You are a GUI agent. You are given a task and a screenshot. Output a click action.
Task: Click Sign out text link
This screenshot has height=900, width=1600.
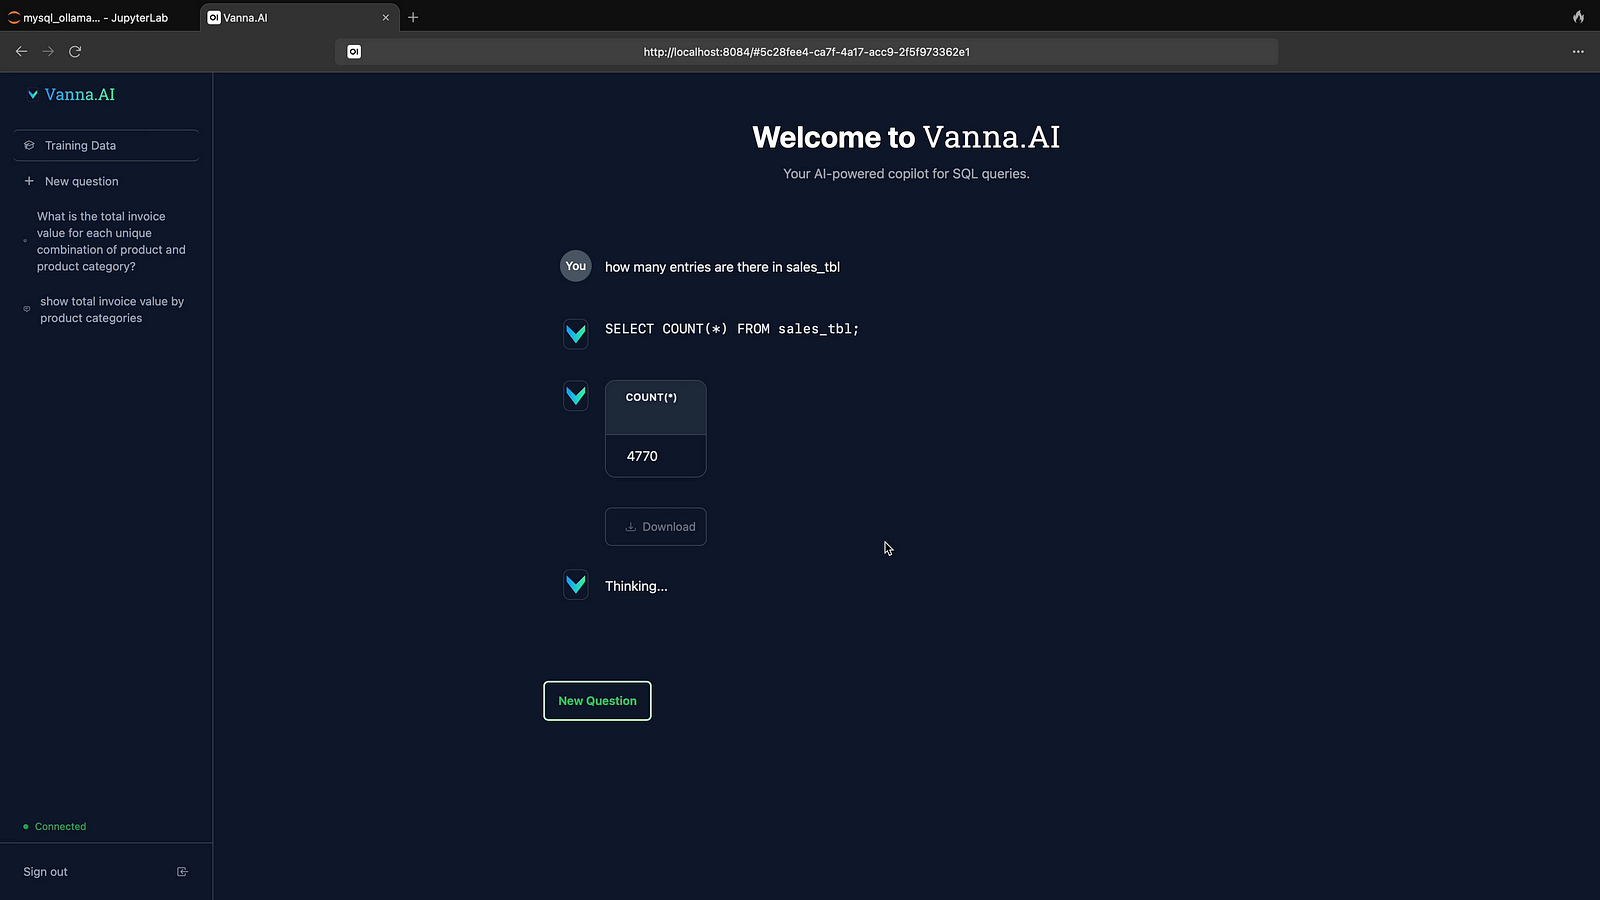[x=46, y=872]
